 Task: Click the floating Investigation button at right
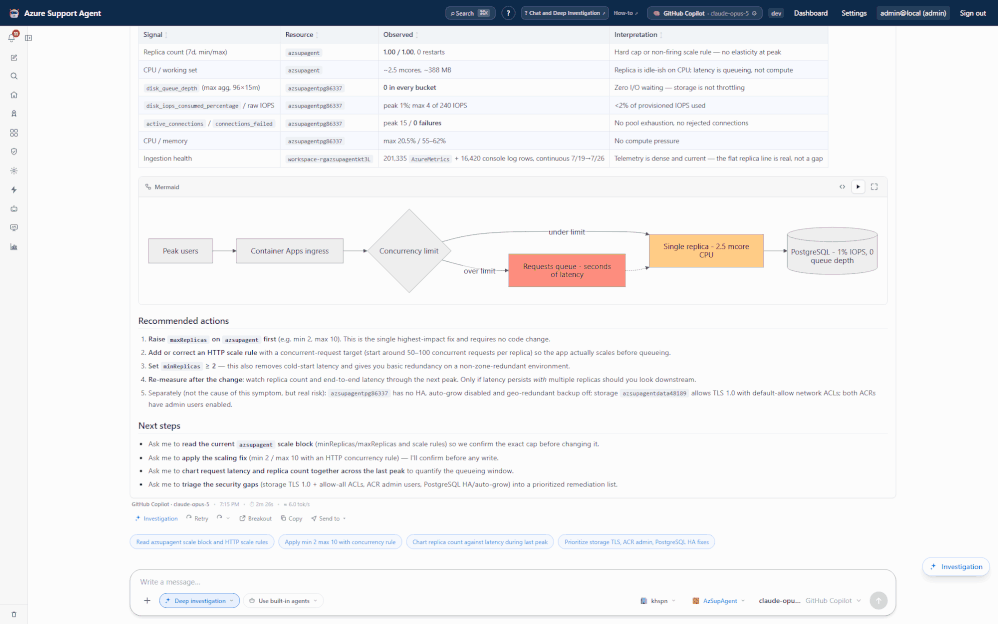(956, 566)
